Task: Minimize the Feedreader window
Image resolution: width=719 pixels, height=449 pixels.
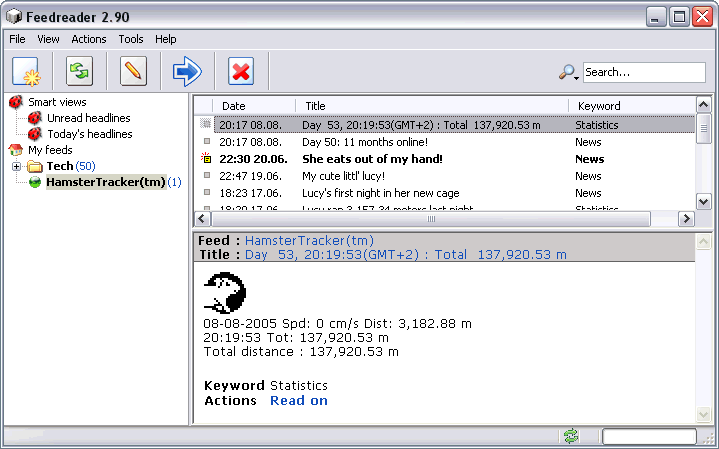Action: [x=656, y=17]
